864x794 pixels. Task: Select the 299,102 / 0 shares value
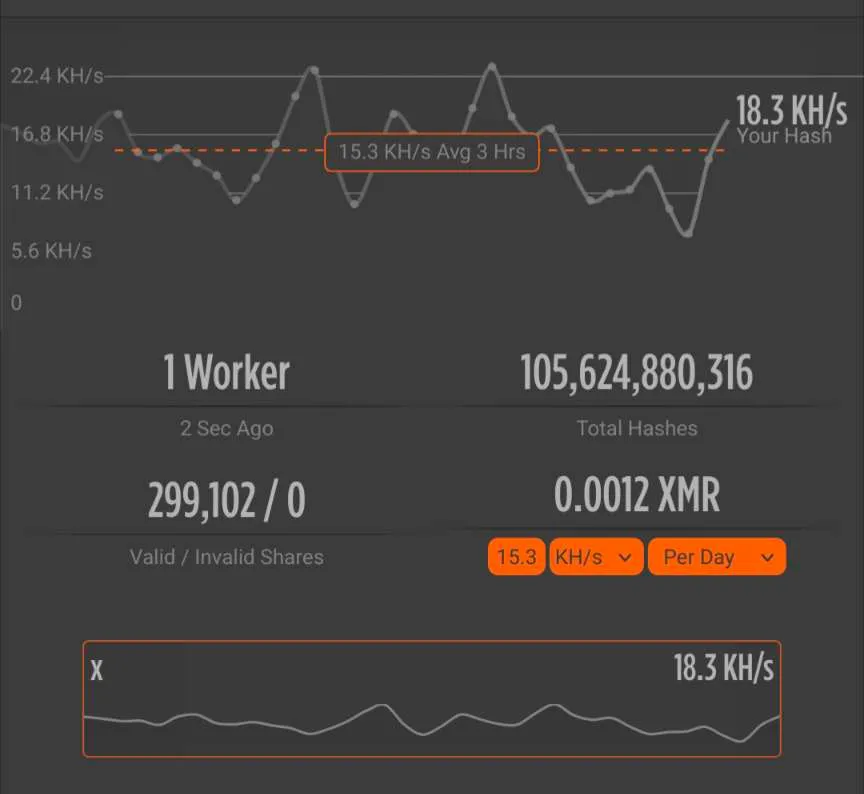(226, 500)
